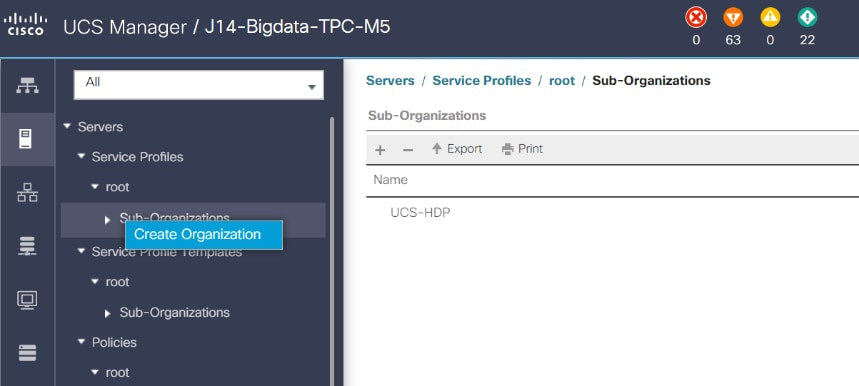Click the UCS Manager title text

pyautogui.click(x=124, y=26)
